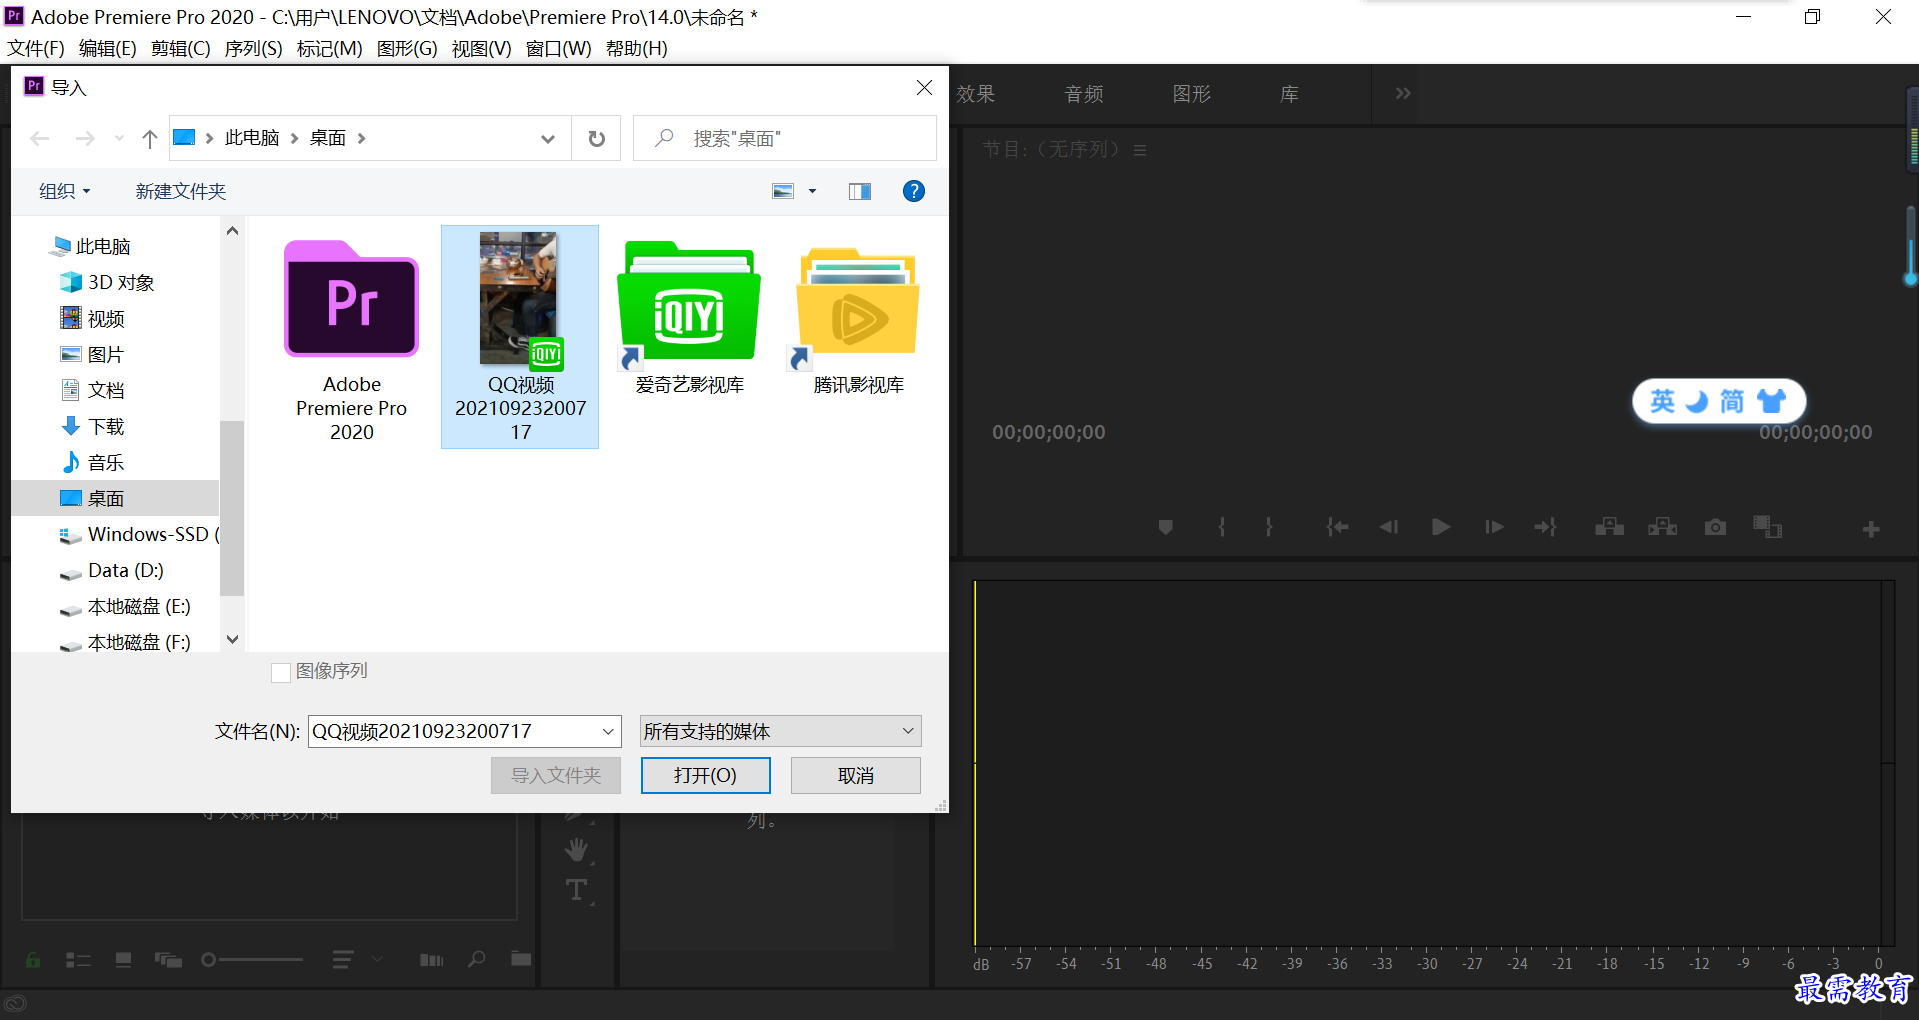Click Go to In point button

coord(1337,527)
